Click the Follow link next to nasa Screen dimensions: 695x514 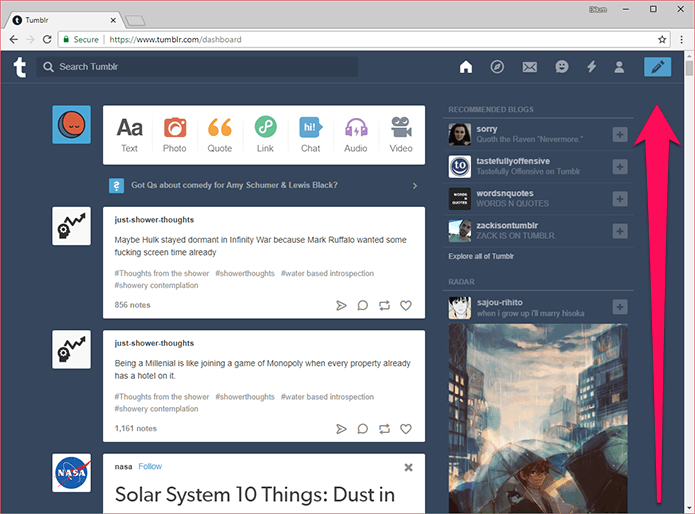[150, 466]
